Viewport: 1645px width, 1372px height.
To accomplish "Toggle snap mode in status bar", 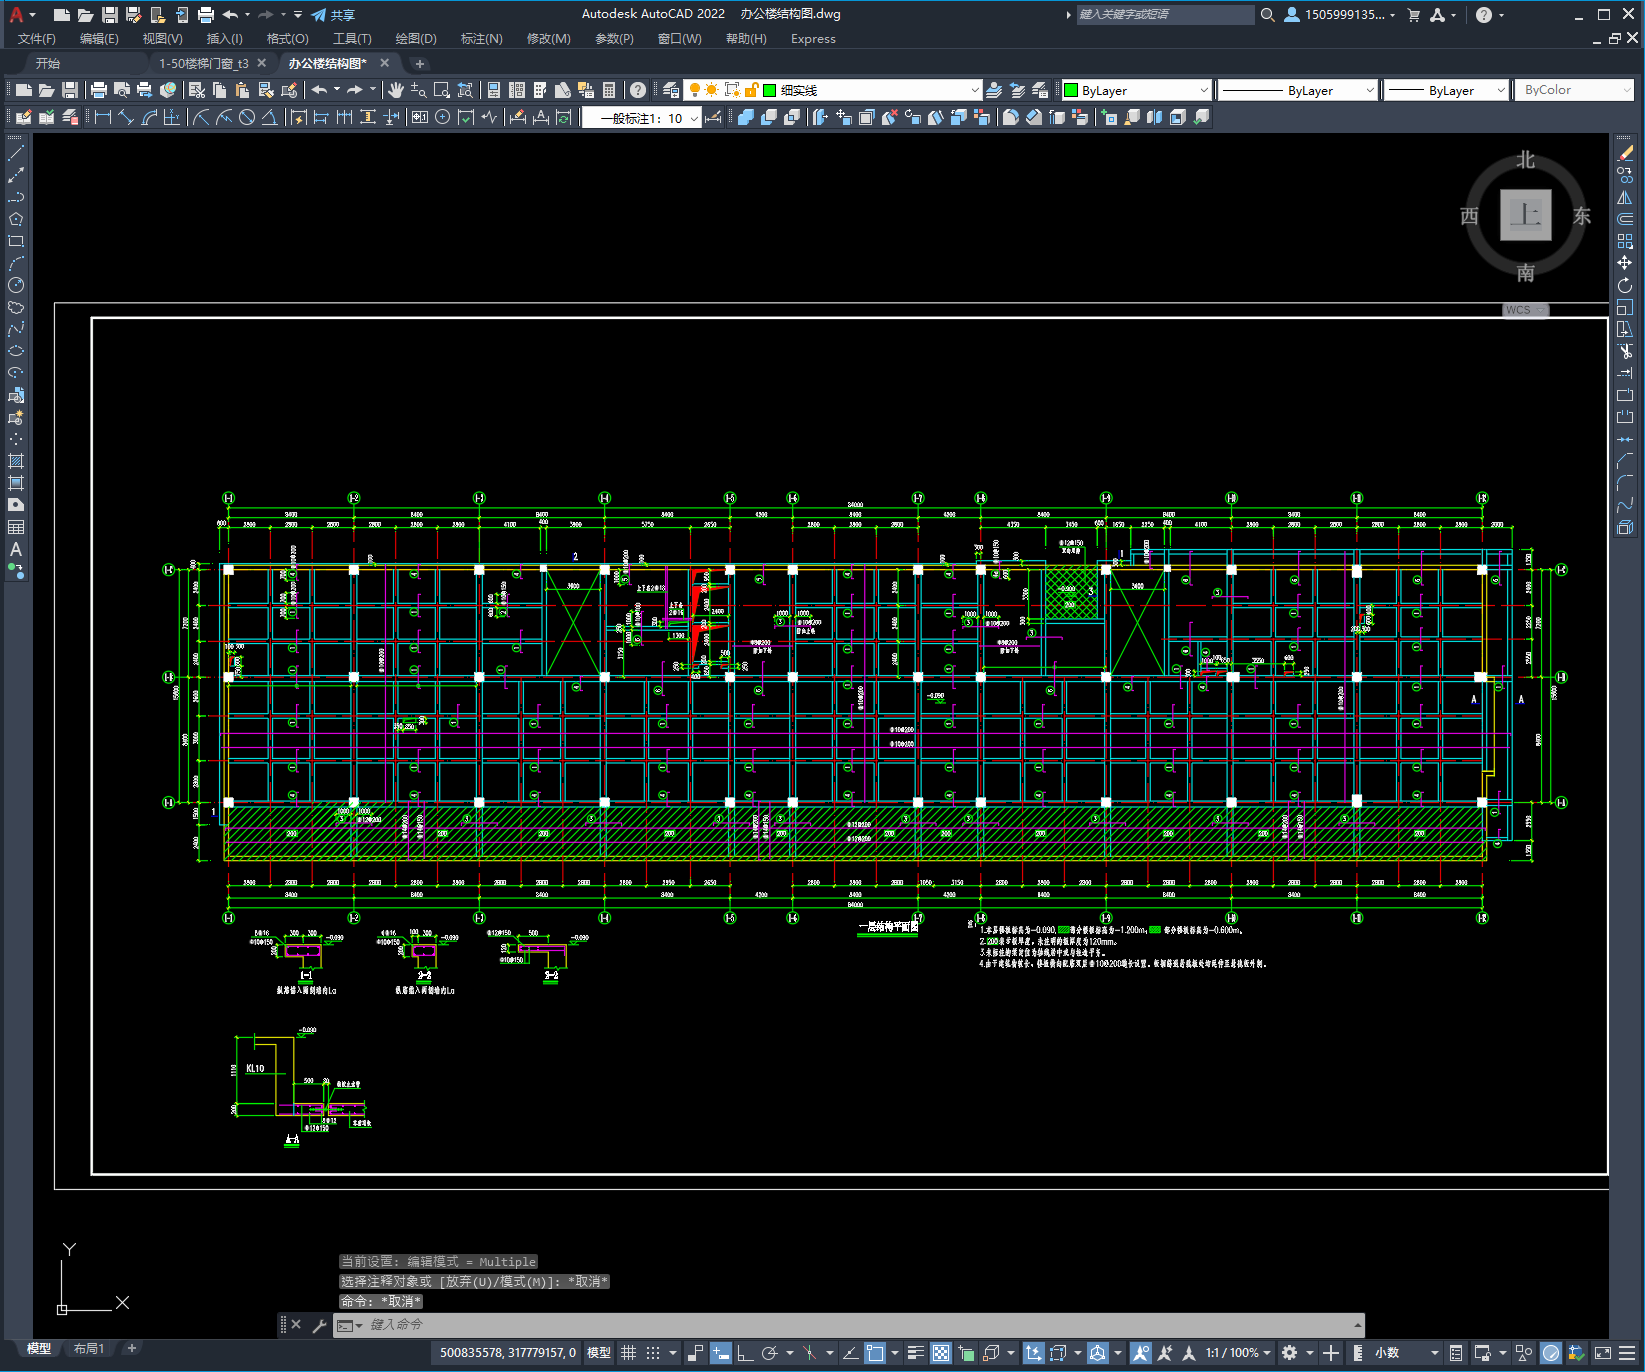I will [x=653, y=1353].
